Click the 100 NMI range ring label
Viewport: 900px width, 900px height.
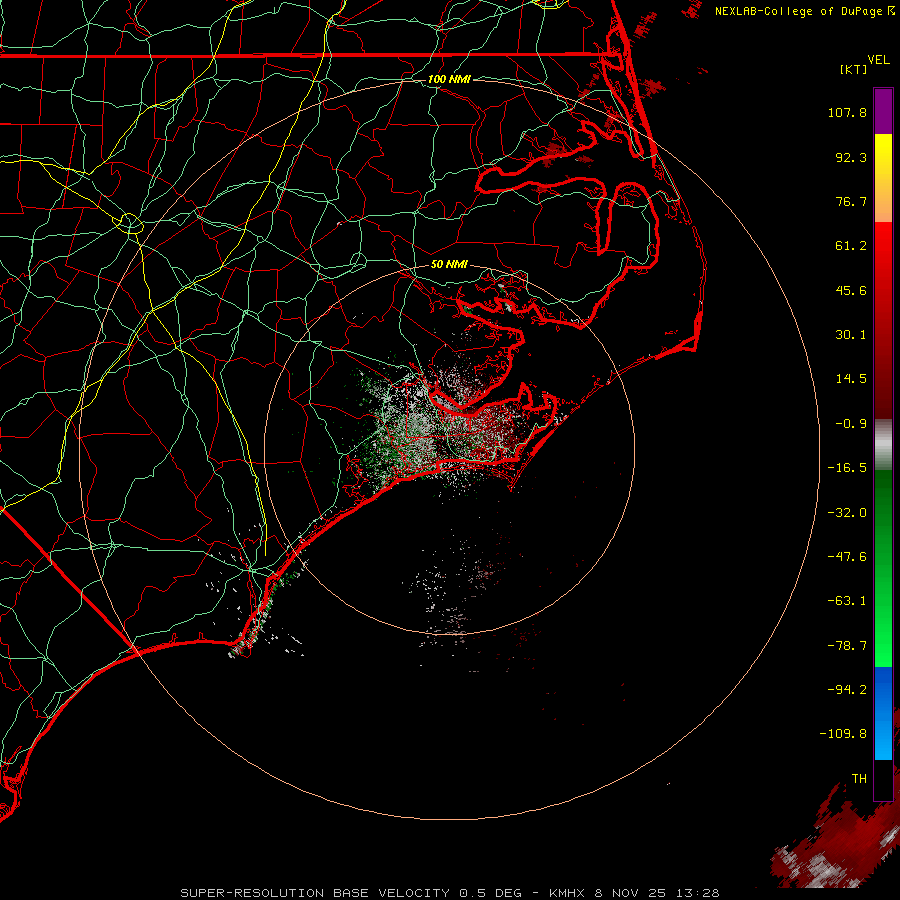click(x=449, y=79)
